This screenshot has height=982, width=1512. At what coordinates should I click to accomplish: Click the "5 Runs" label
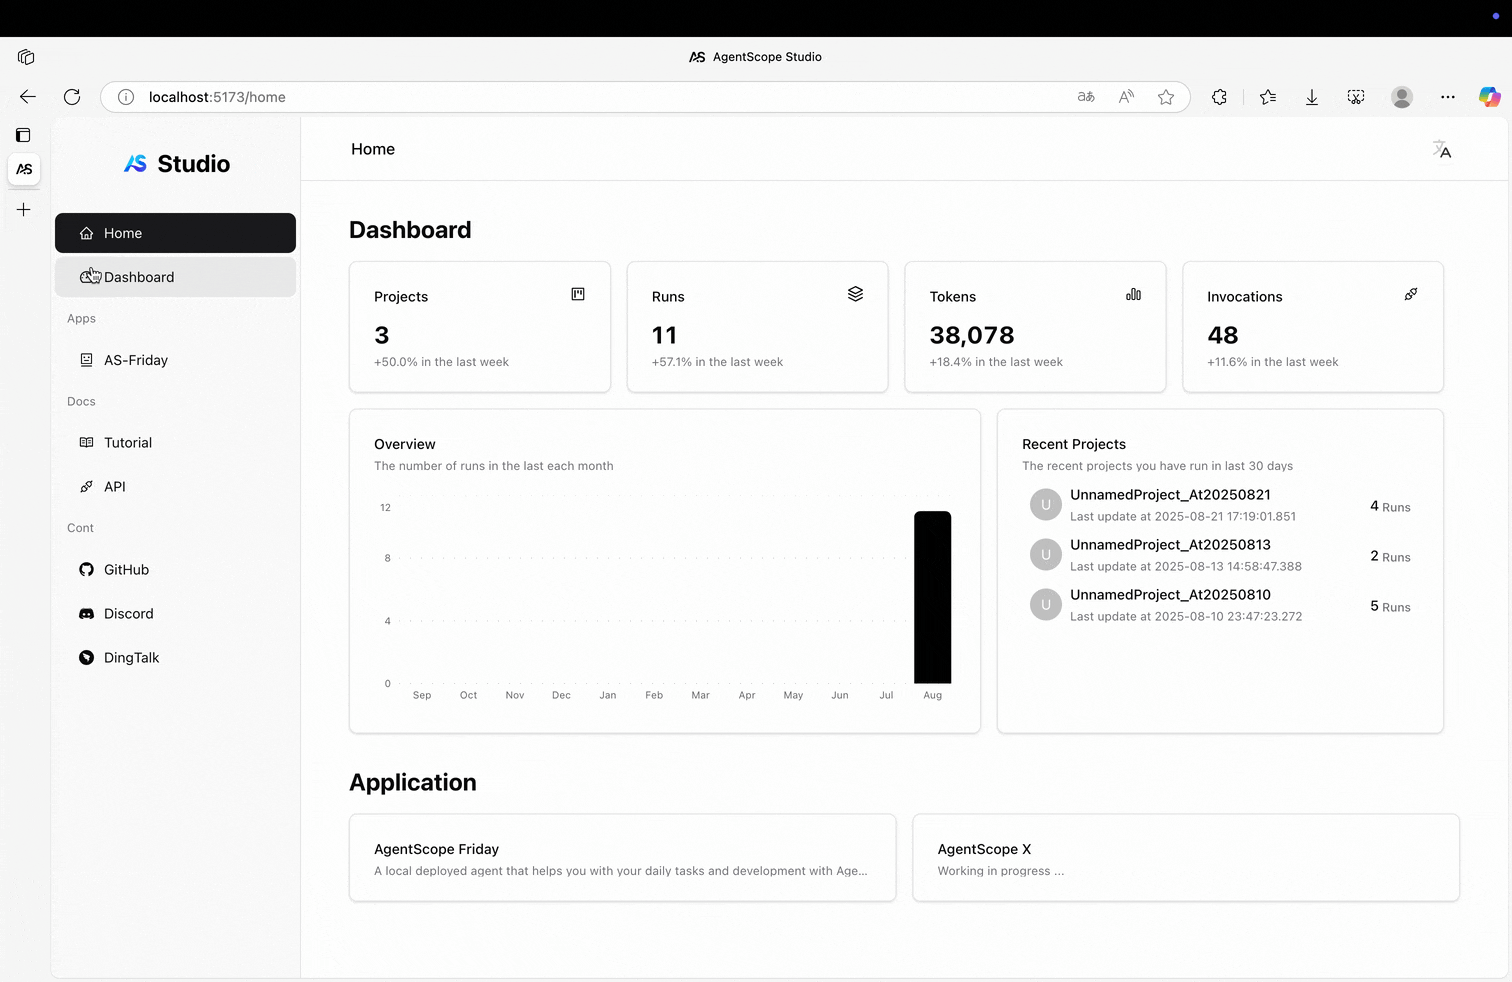point(1390,607)
